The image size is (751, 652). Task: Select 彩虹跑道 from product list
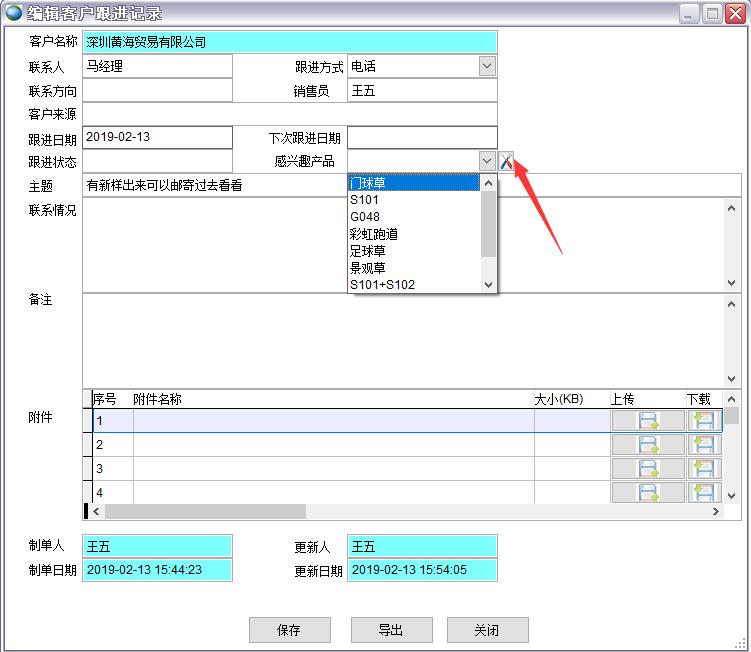(414, 234)
